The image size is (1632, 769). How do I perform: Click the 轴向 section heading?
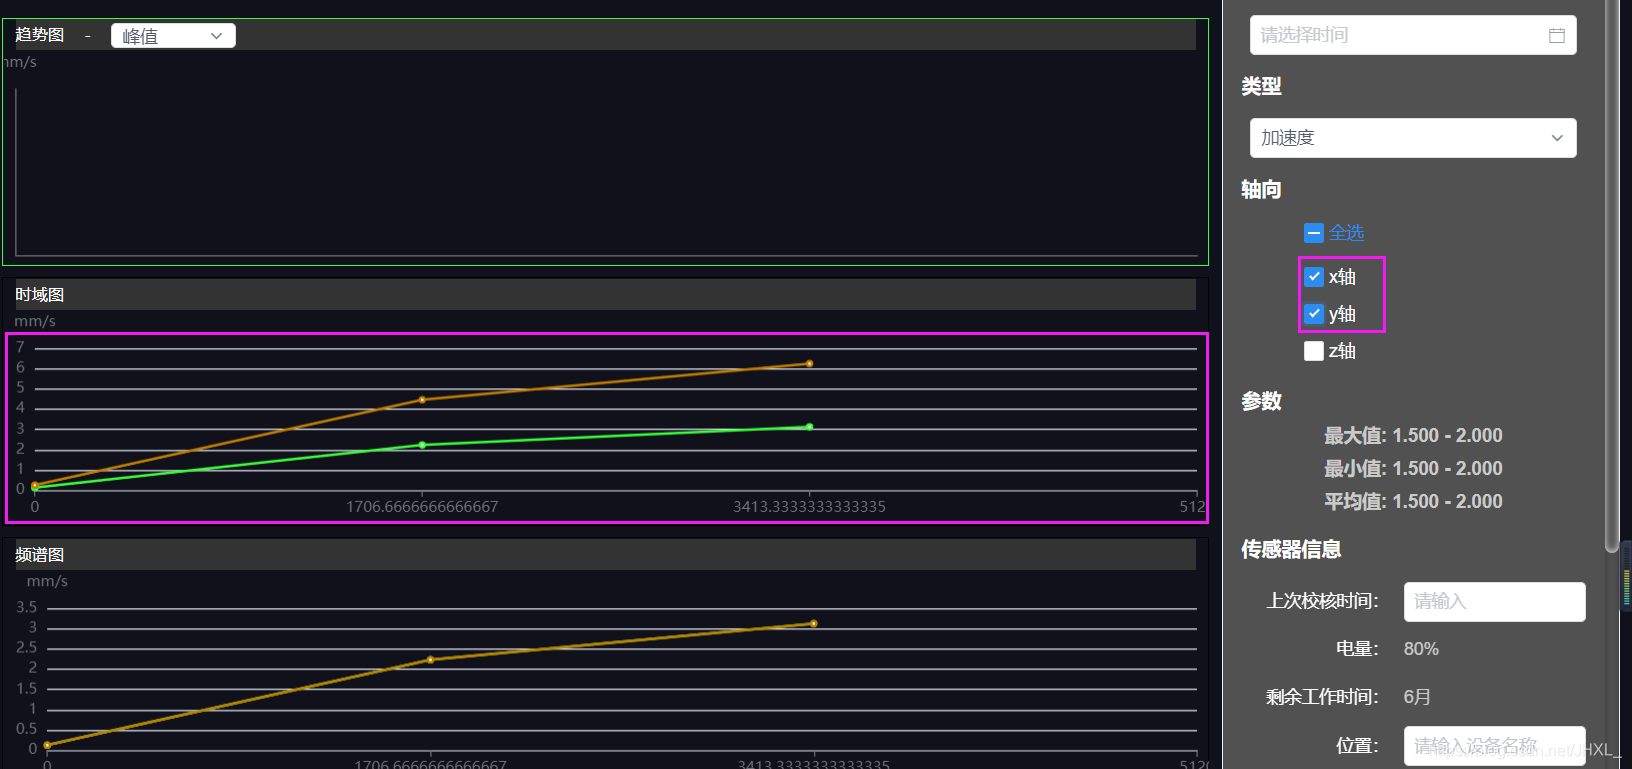pyautogui.click(x=1261, y=190)
